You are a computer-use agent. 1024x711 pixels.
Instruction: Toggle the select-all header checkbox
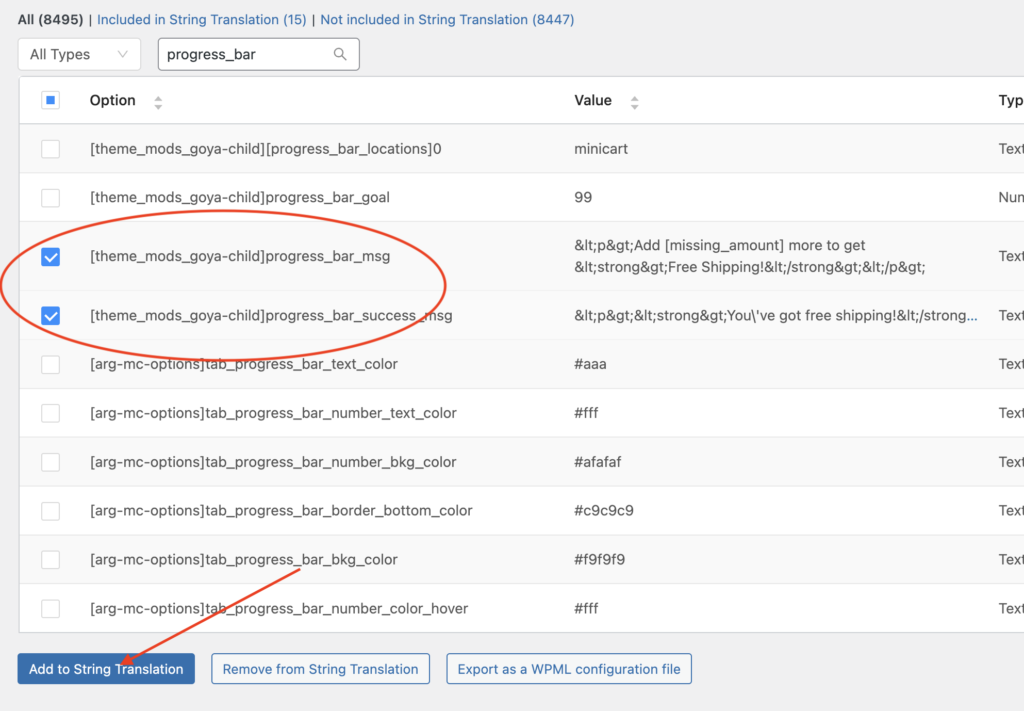click(x=50, y=101)
